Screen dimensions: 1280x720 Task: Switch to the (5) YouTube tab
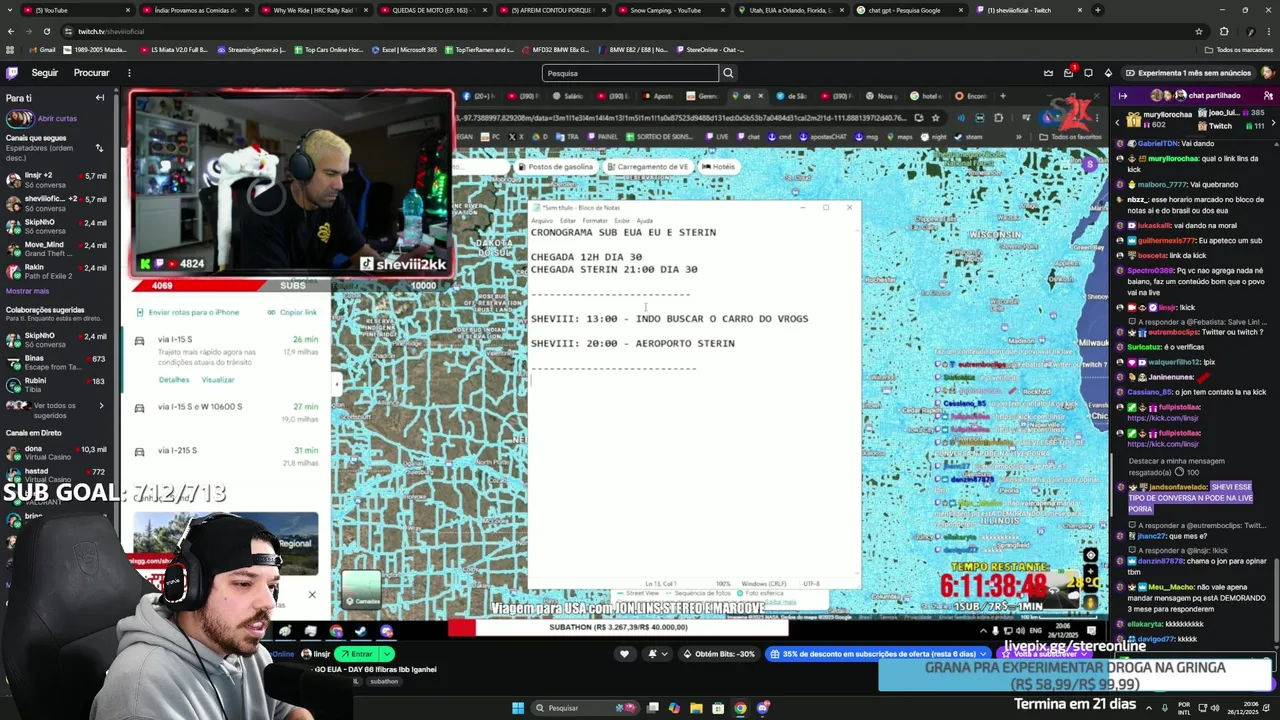[77, 10]
